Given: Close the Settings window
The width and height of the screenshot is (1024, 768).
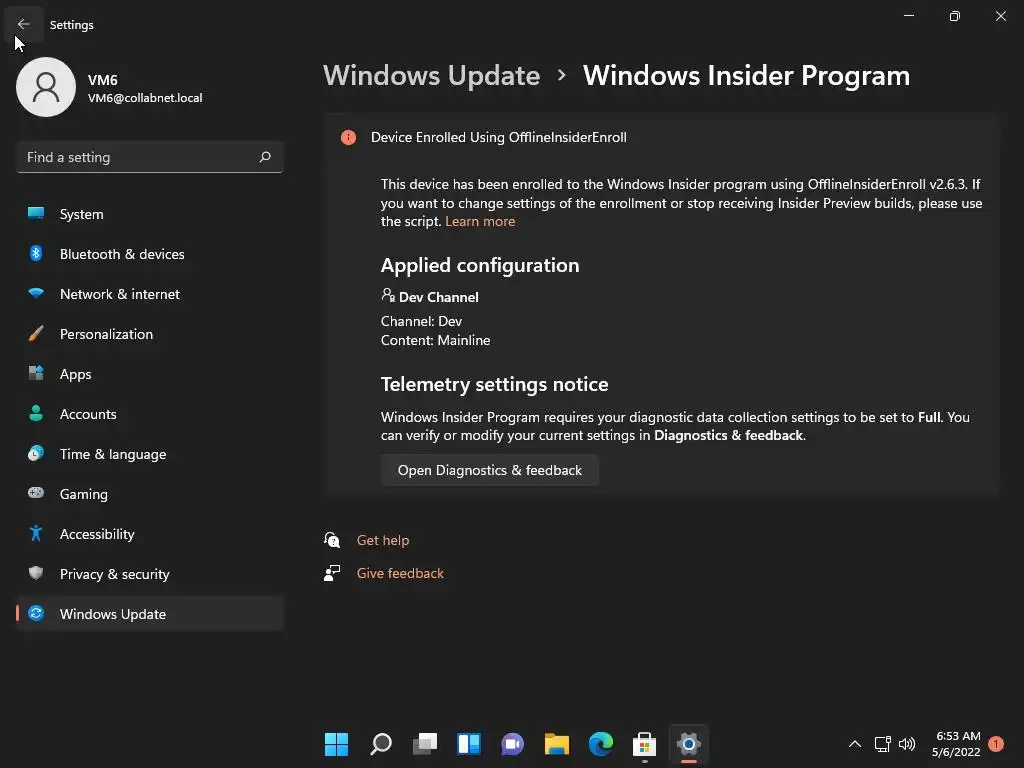Looking at the screenshot, I should pyautogui.click(x=1000, y=16).
